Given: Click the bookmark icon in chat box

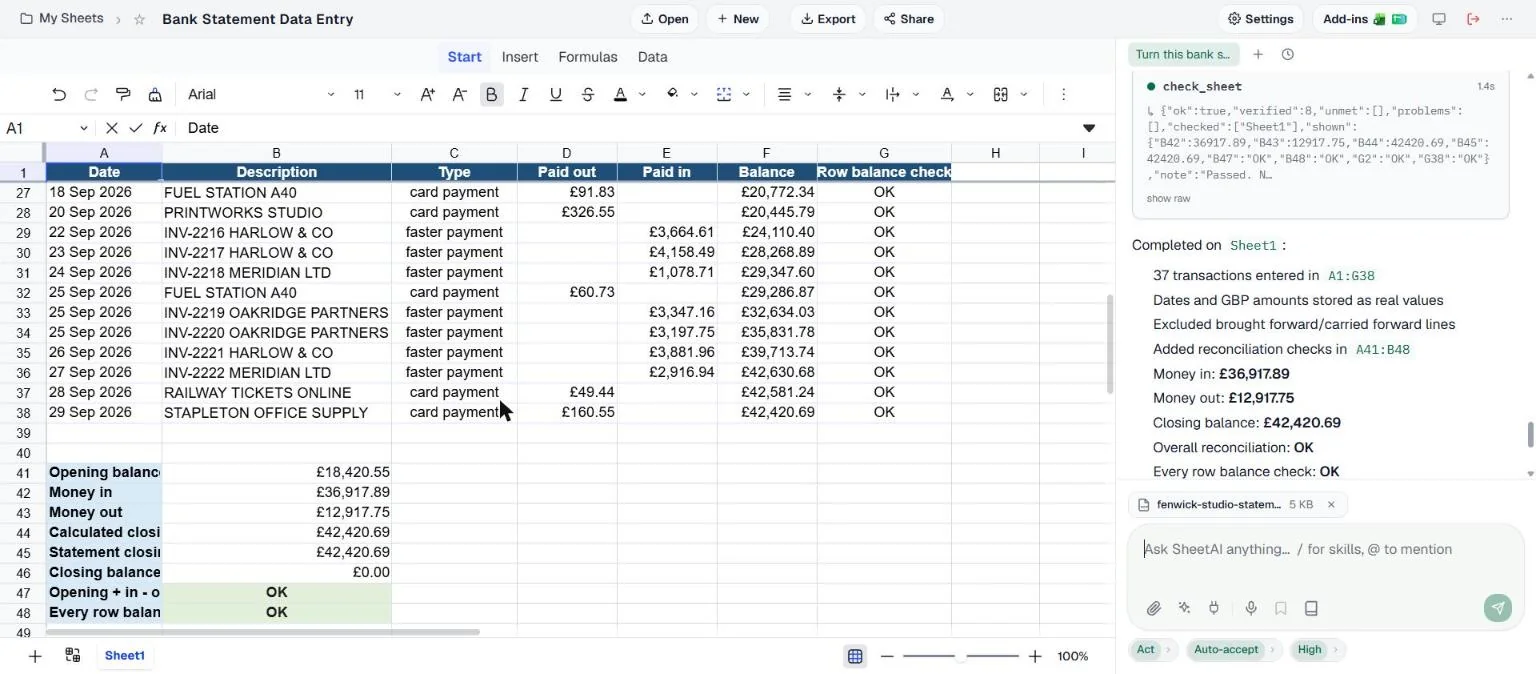Looking at the screenshot, I should 1281,608.
